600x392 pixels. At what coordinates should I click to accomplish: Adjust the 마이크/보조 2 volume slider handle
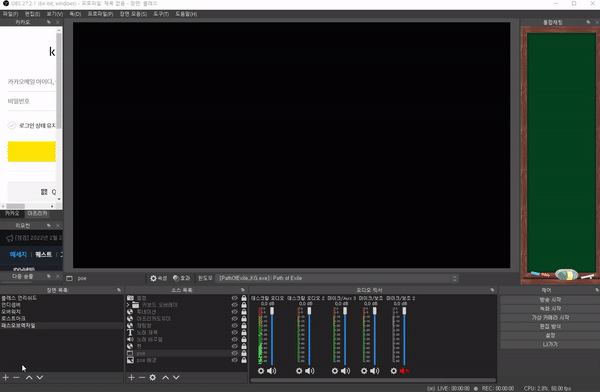(404, 311)
